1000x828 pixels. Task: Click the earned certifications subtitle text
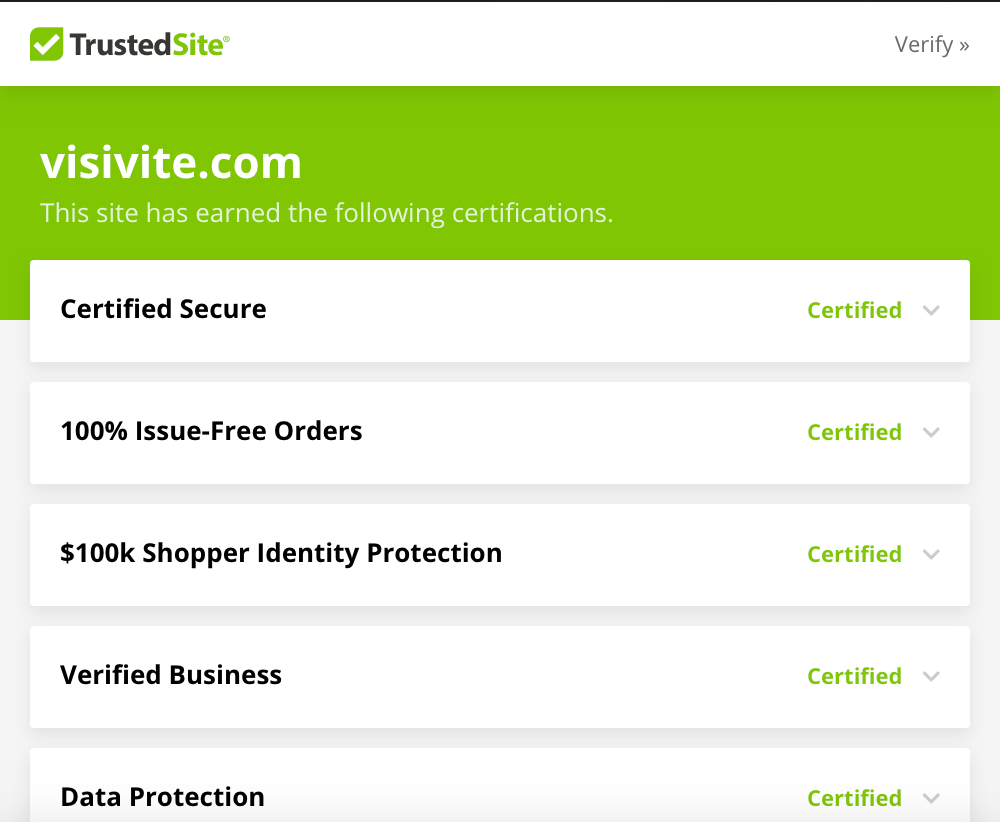tap(326, 213)
